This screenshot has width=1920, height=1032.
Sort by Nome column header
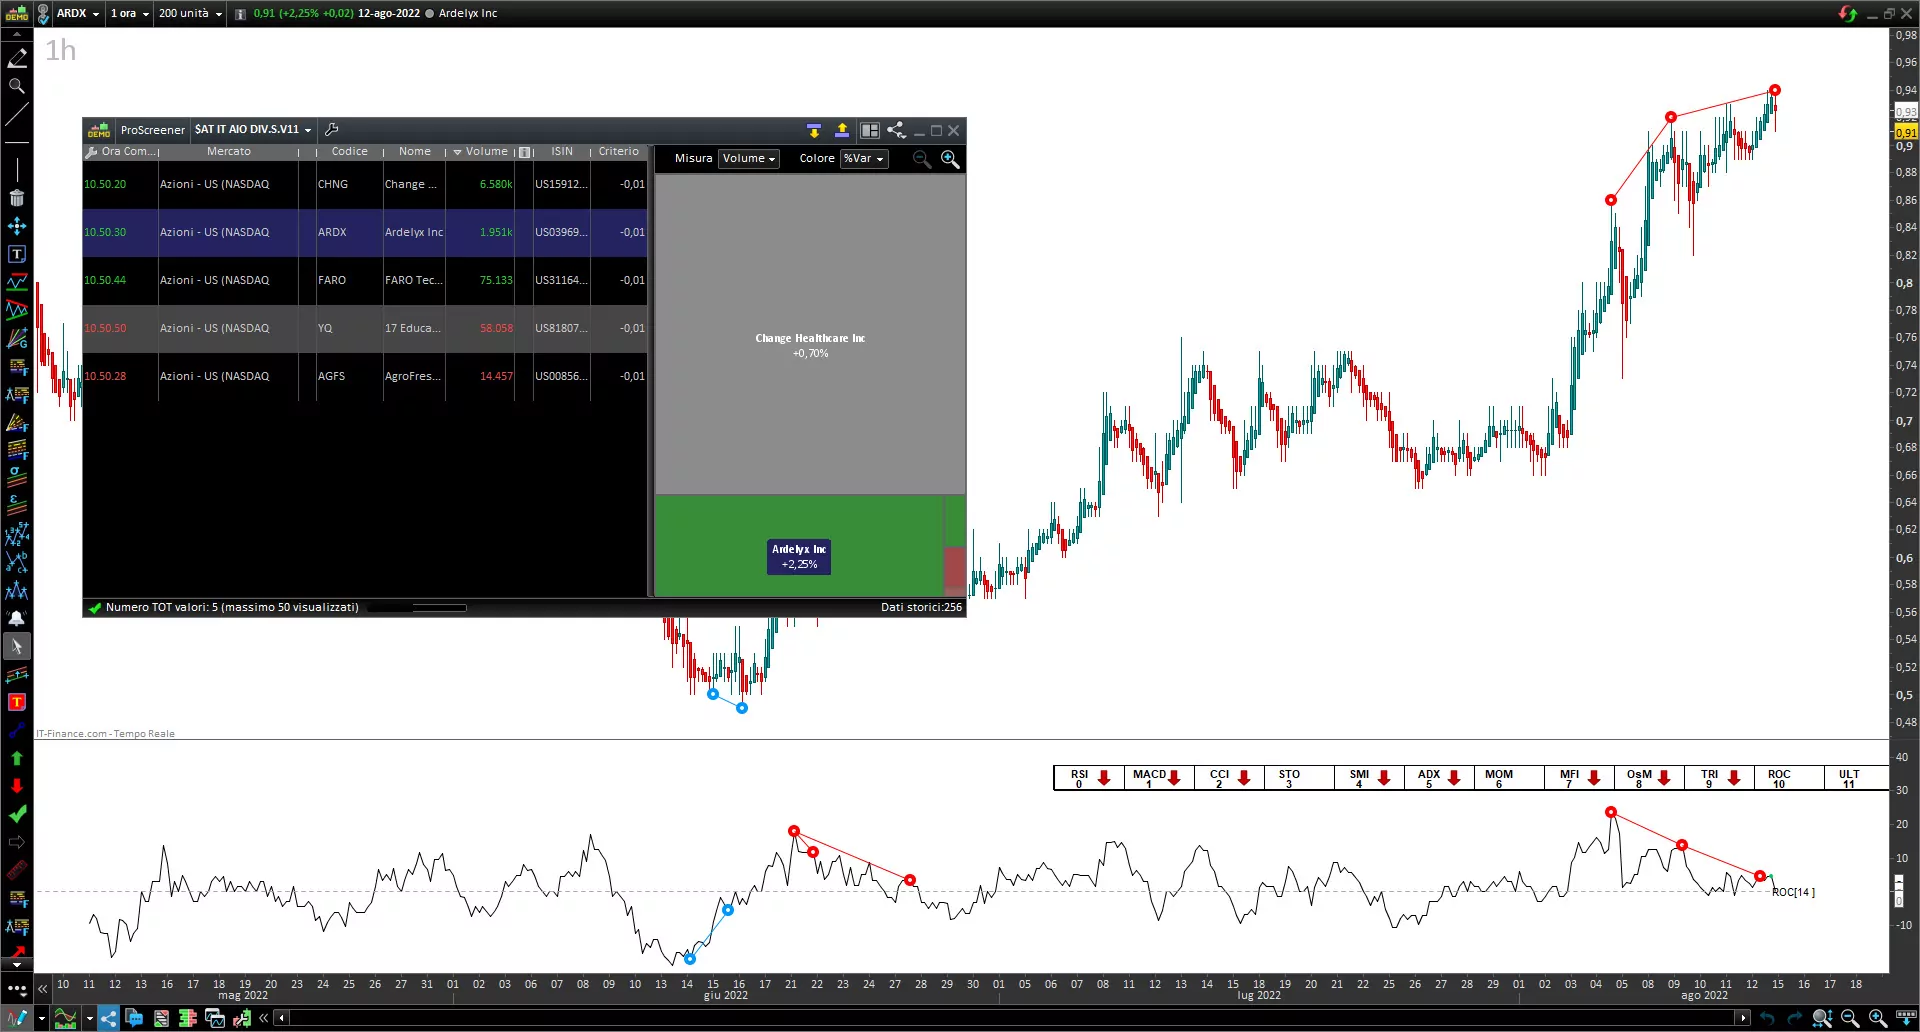415,152
